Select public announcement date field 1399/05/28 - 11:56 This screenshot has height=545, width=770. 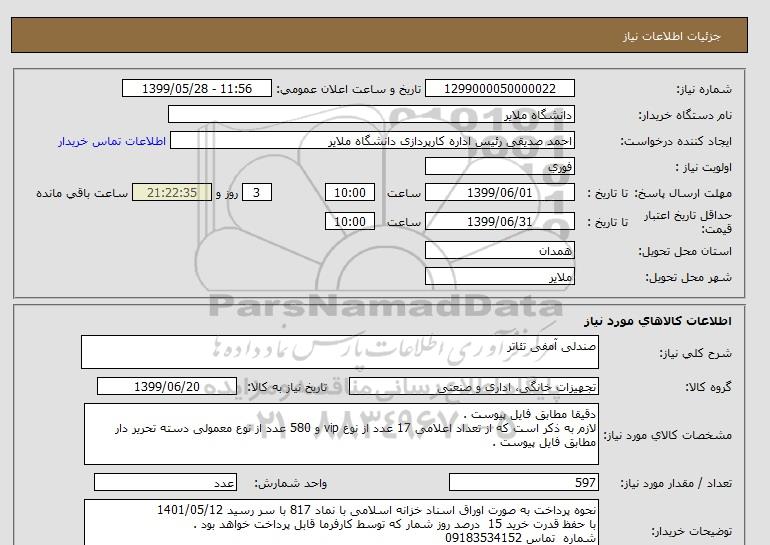coord(196,89)
